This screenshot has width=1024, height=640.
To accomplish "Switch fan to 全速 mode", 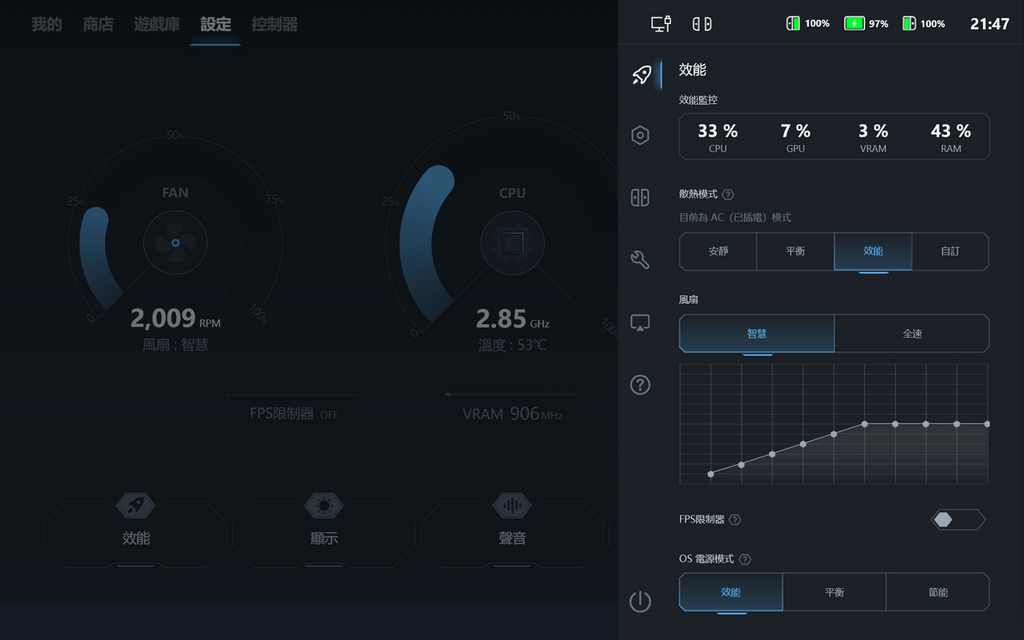I will (x=911, y=334).
